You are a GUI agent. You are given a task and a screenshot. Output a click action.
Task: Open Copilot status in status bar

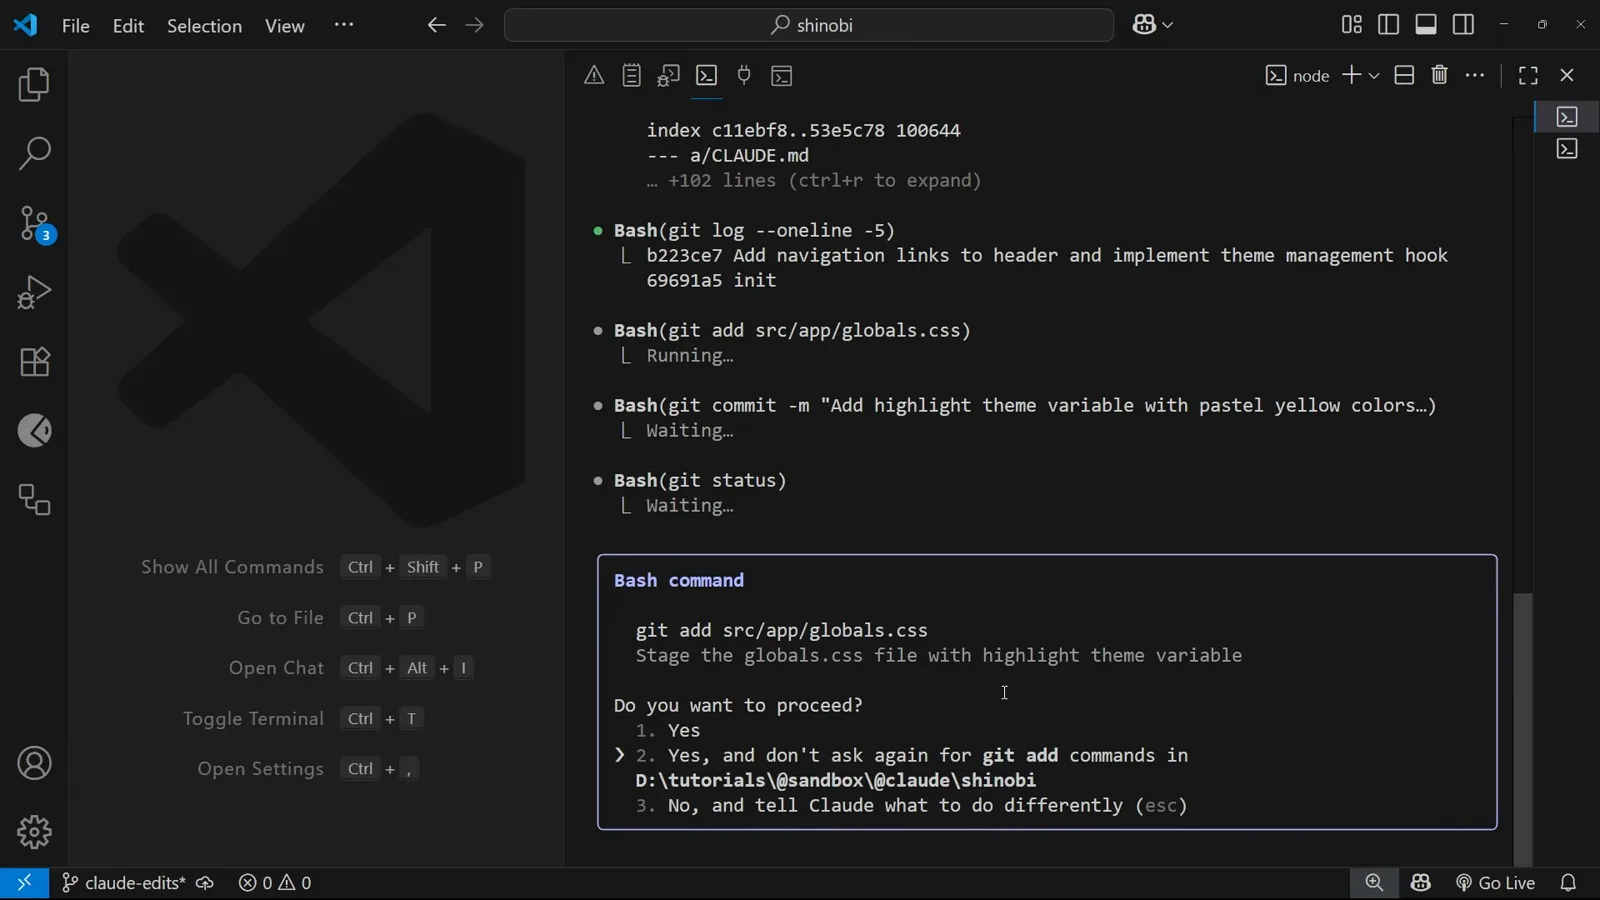(x=1421, y=883)
